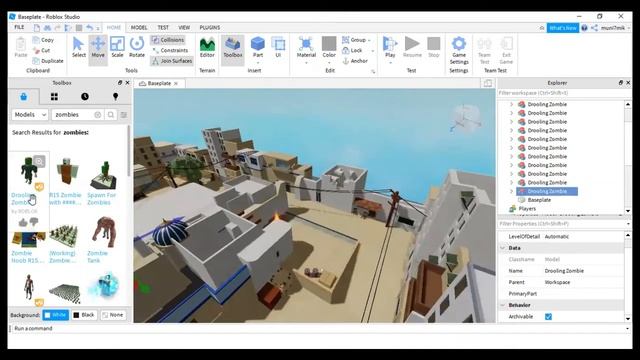Screen dimensions: 640x360
Task: Collapse the Data properties section
Action: click(503, 248)
